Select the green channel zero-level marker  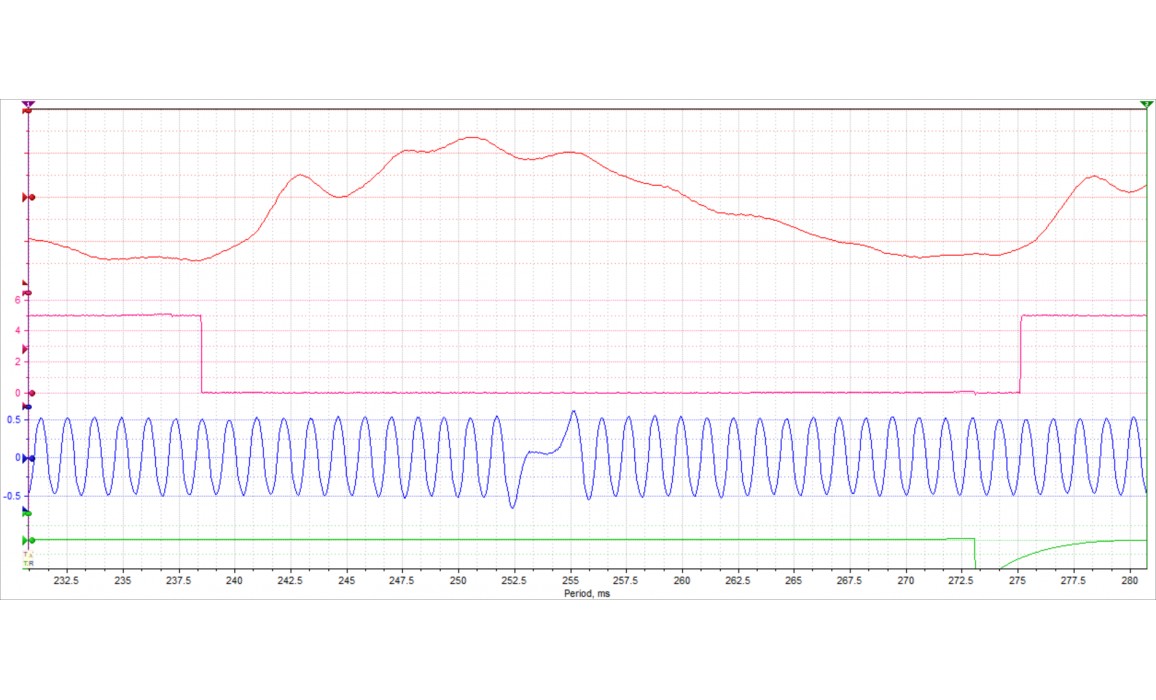click(x=30, y=541)
